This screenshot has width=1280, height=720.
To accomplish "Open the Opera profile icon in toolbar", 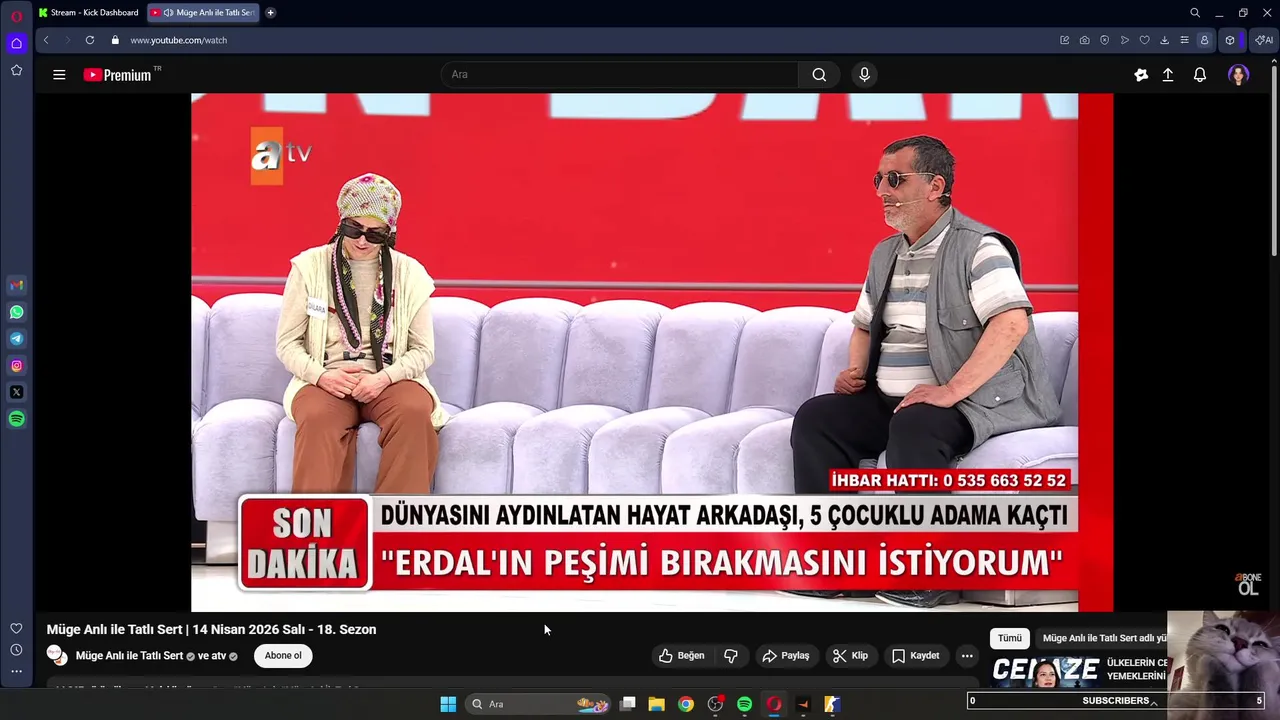I will (x=1205, y=40).
